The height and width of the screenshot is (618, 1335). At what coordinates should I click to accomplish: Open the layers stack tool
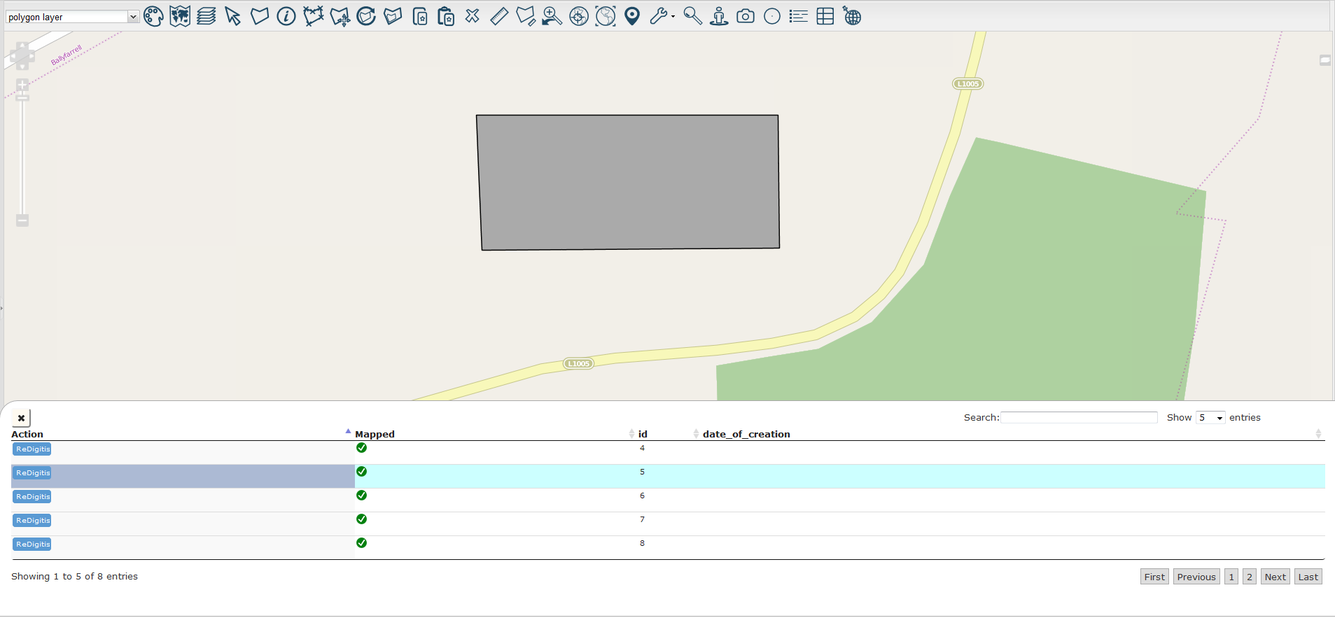pyautogui.click(x=206, y=16)
